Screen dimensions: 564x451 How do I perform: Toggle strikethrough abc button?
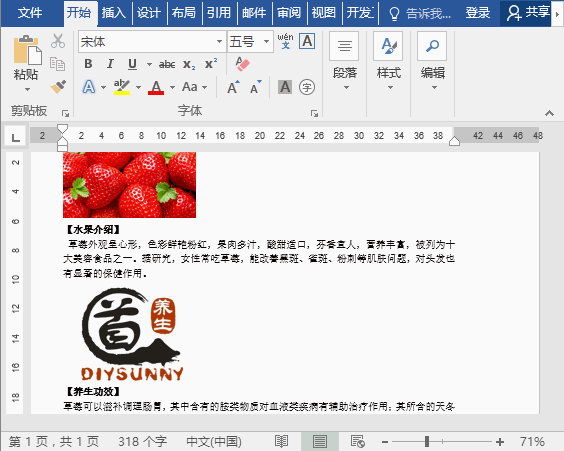(167, 64)
